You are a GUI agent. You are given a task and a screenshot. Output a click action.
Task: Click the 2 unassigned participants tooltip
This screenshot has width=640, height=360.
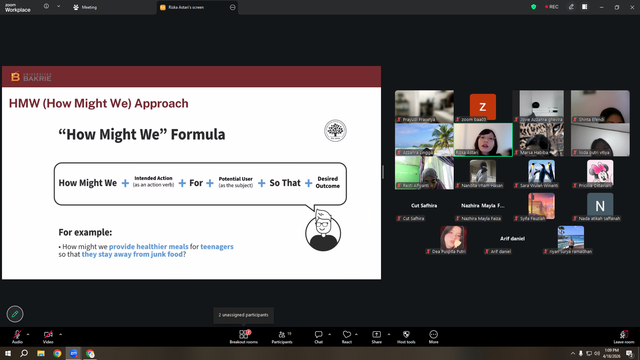[243, 315]
